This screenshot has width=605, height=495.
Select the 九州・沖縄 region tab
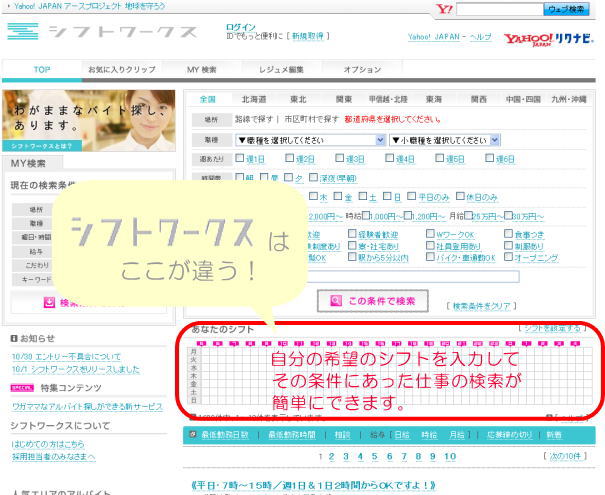coord(569,100)
